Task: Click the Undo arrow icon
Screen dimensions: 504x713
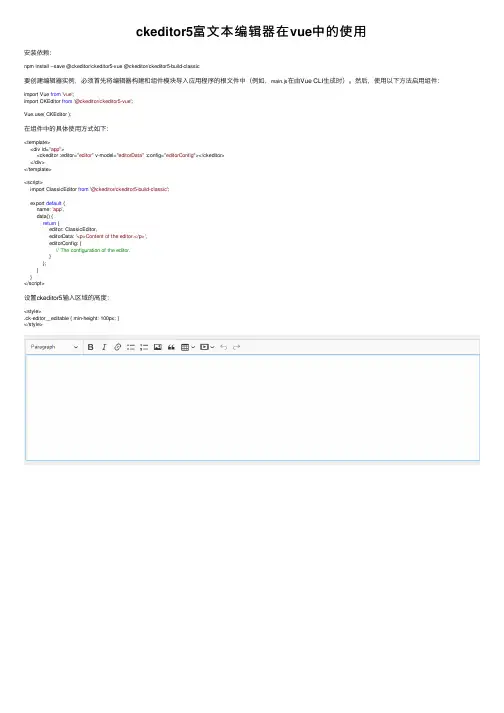Action: pos(223,347)
